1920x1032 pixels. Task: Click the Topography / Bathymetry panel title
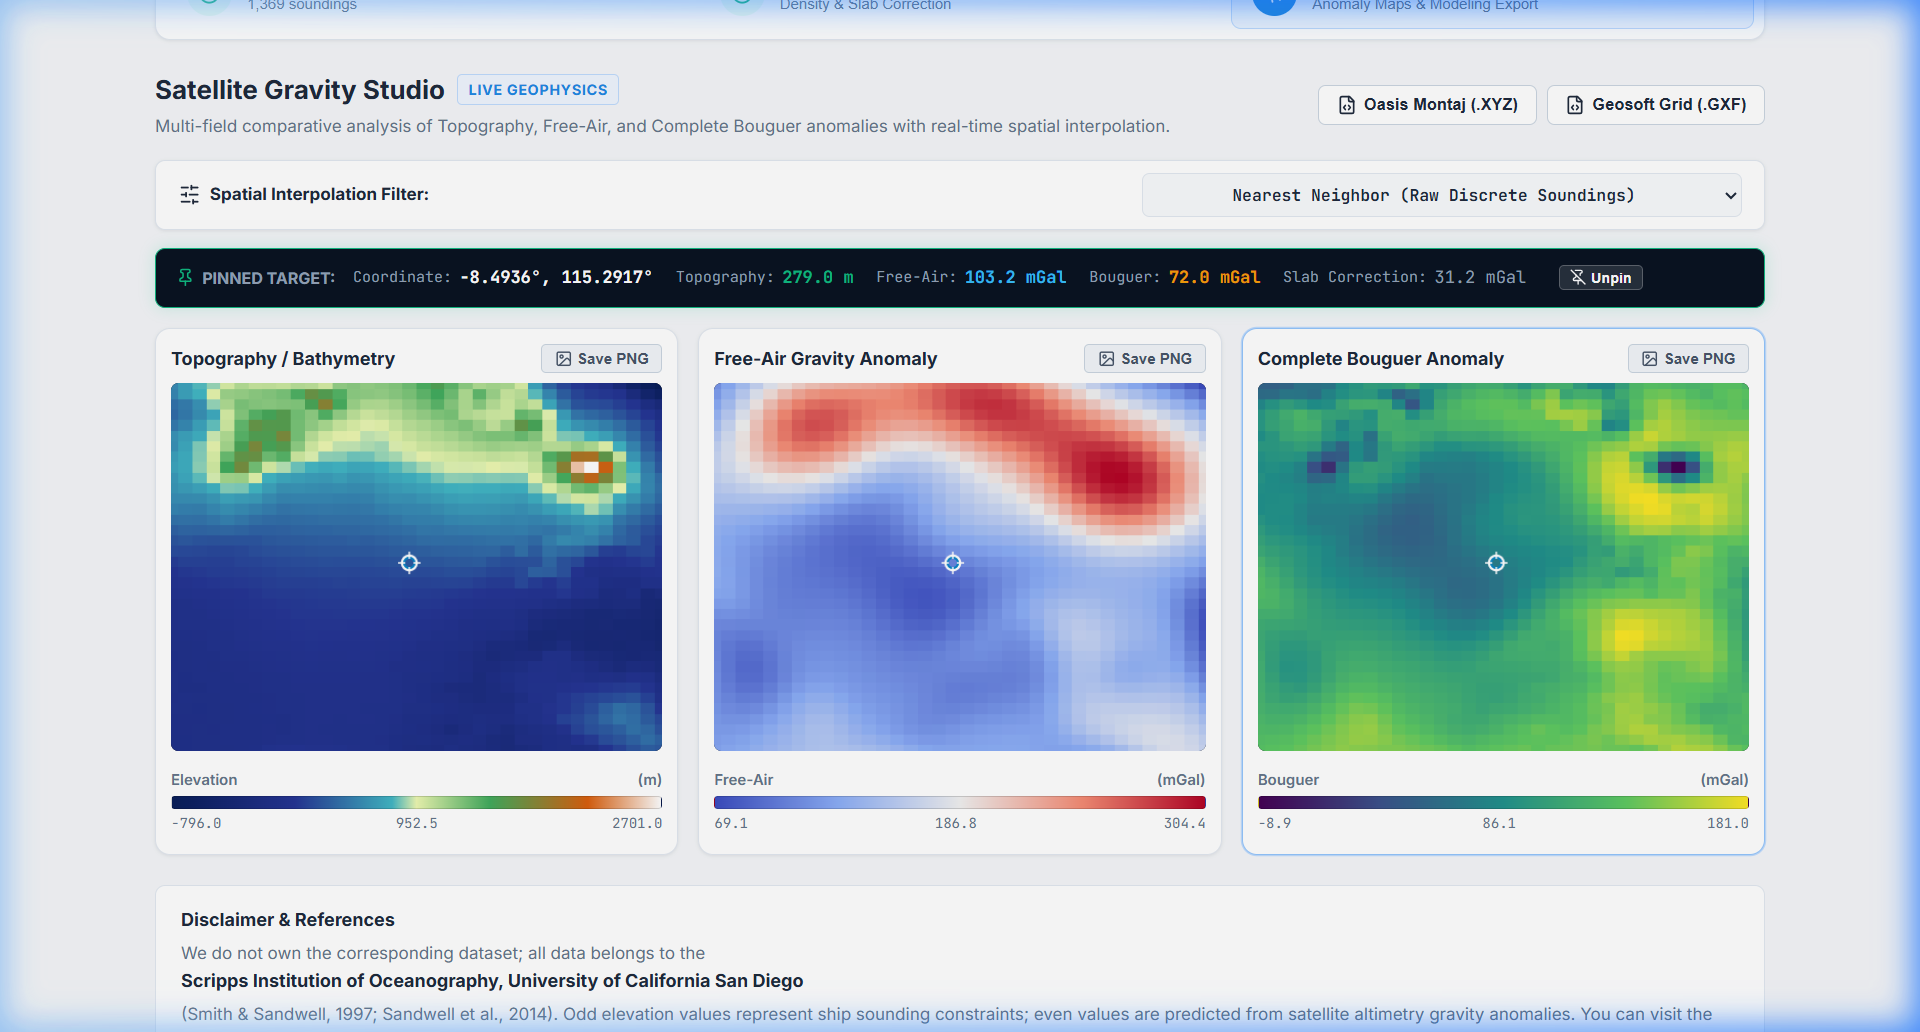coord(283,359)
